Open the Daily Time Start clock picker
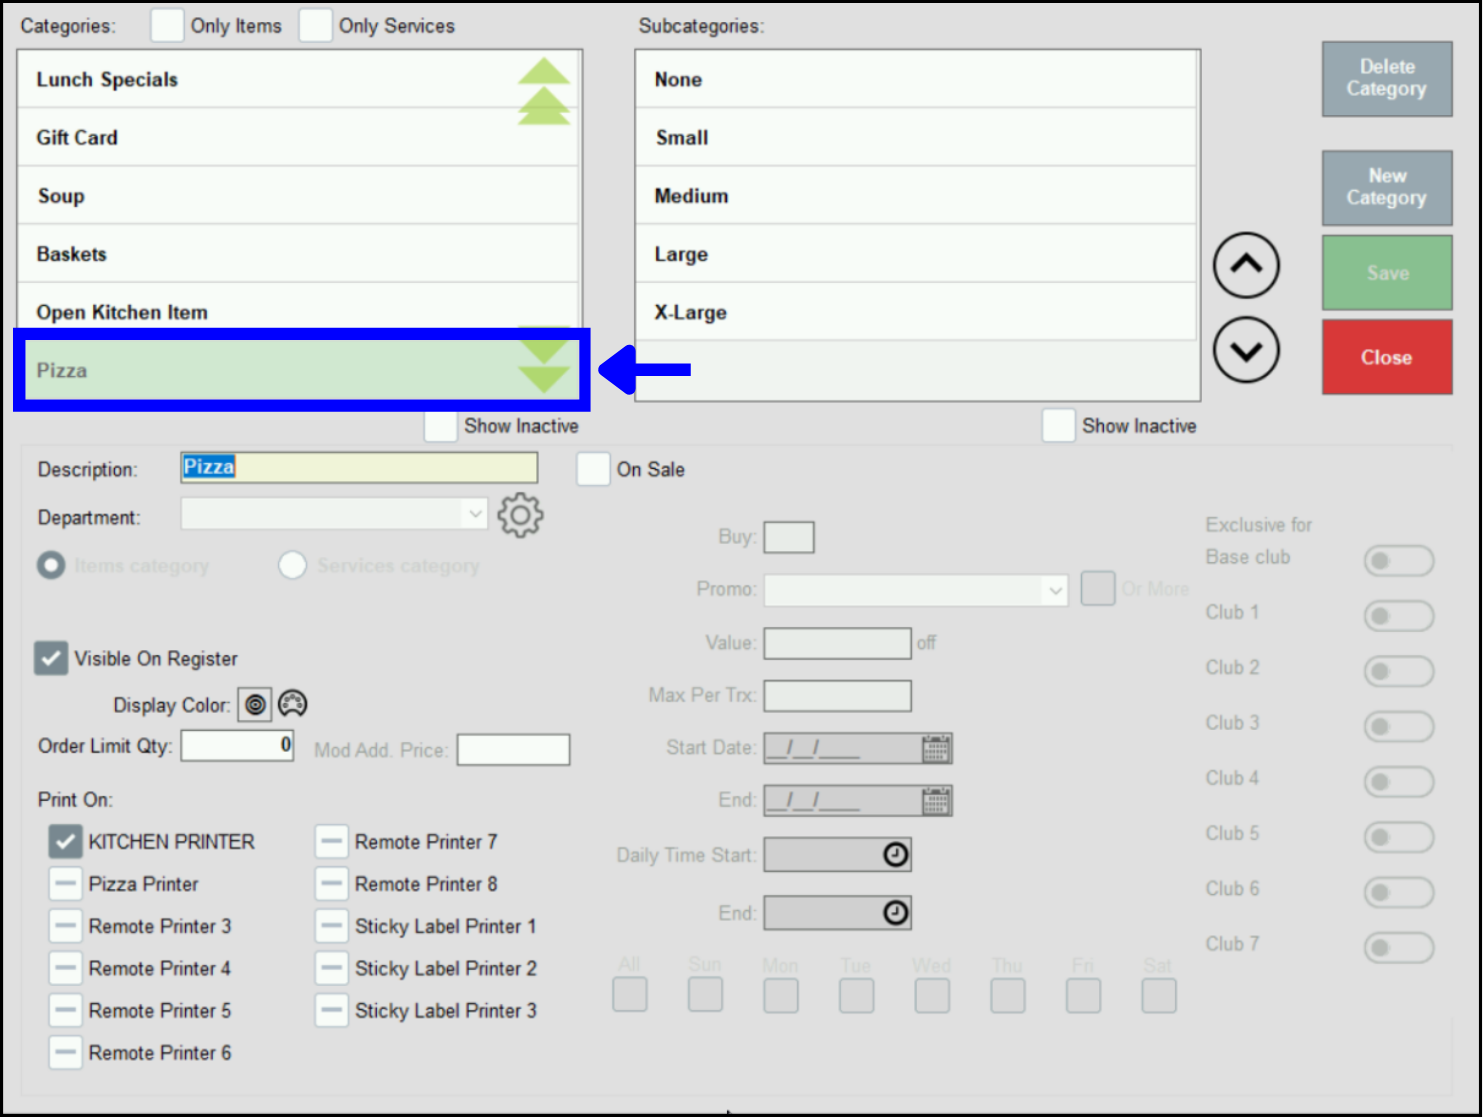Screen dimensions: 1484x1118 point(893,853)
